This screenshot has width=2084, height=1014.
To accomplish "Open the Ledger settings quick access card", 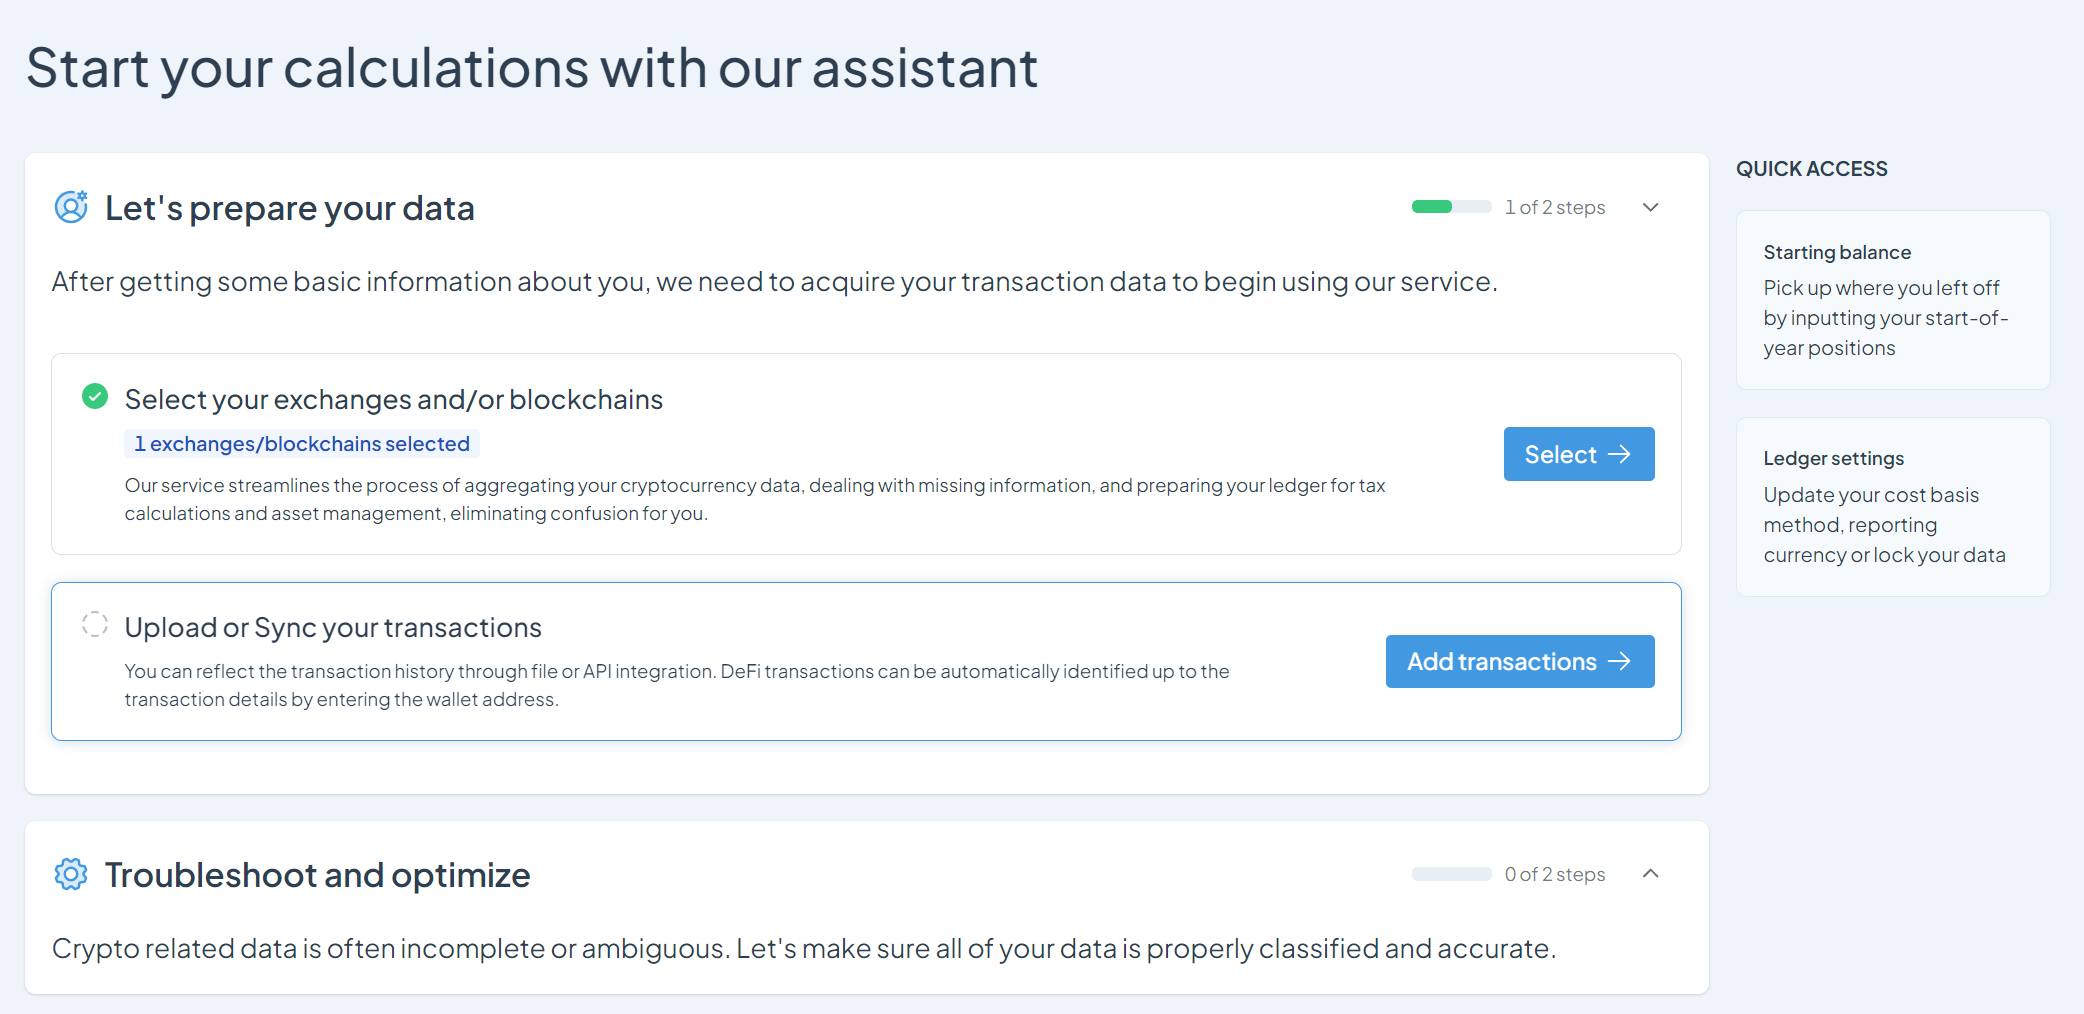I will [1893, 507].
